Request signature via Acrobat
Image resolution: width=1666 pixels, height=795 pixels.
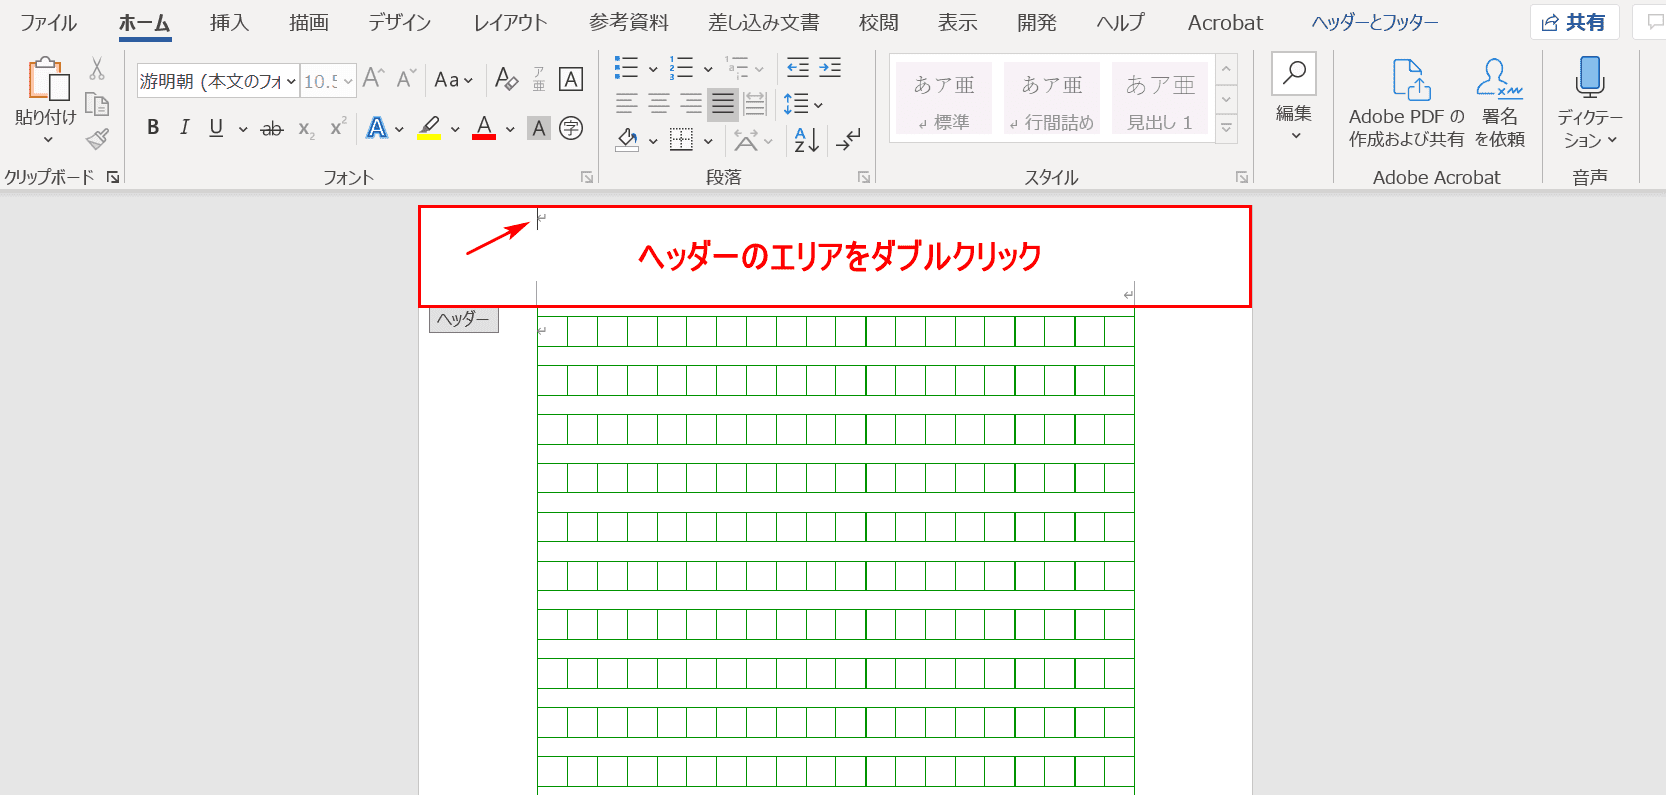click(1500, 104)
